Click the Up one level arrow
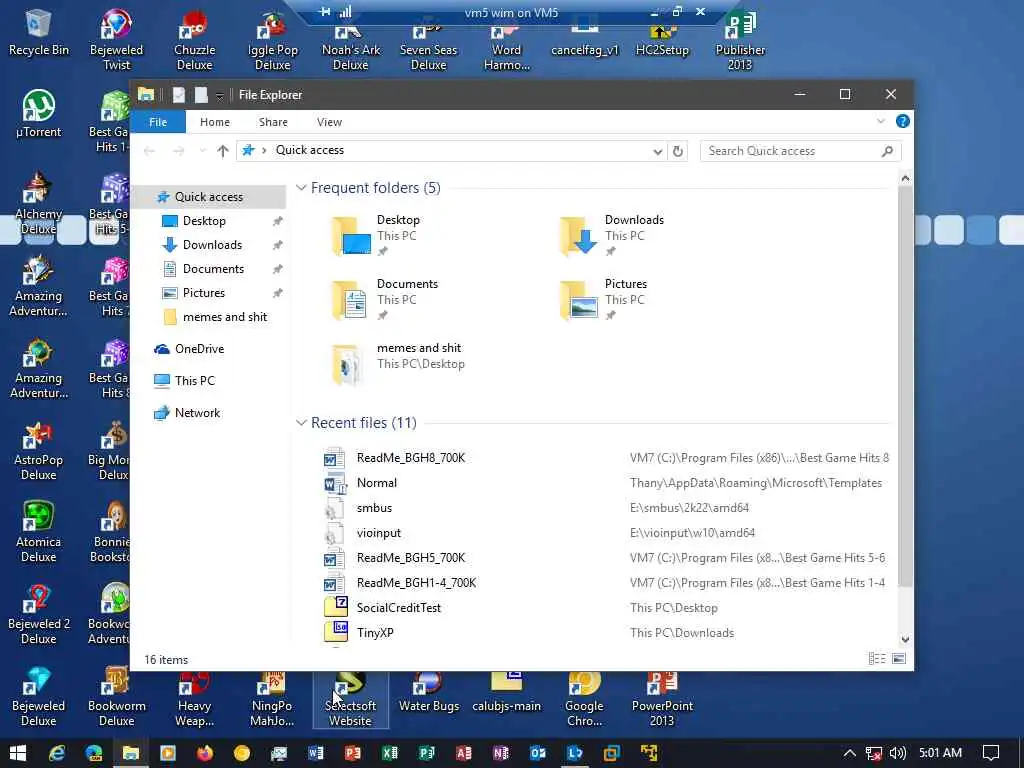Image resolution: width=1024 pixels, height=768 pixels. (223, 151)
